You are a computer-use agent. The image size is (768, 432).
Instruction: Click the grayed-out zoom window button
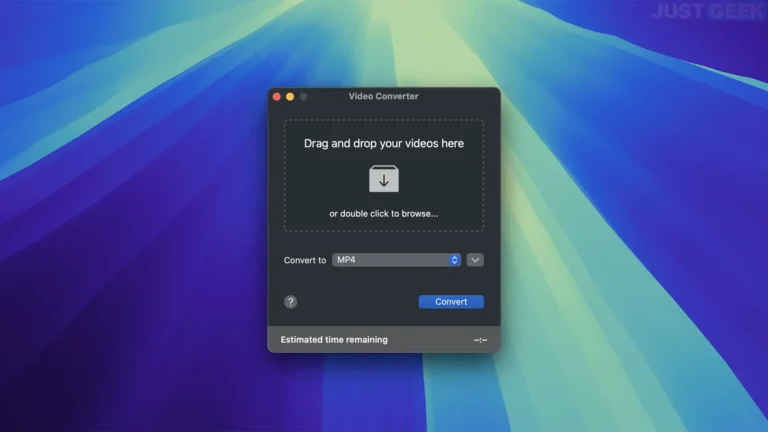(303, 97)
